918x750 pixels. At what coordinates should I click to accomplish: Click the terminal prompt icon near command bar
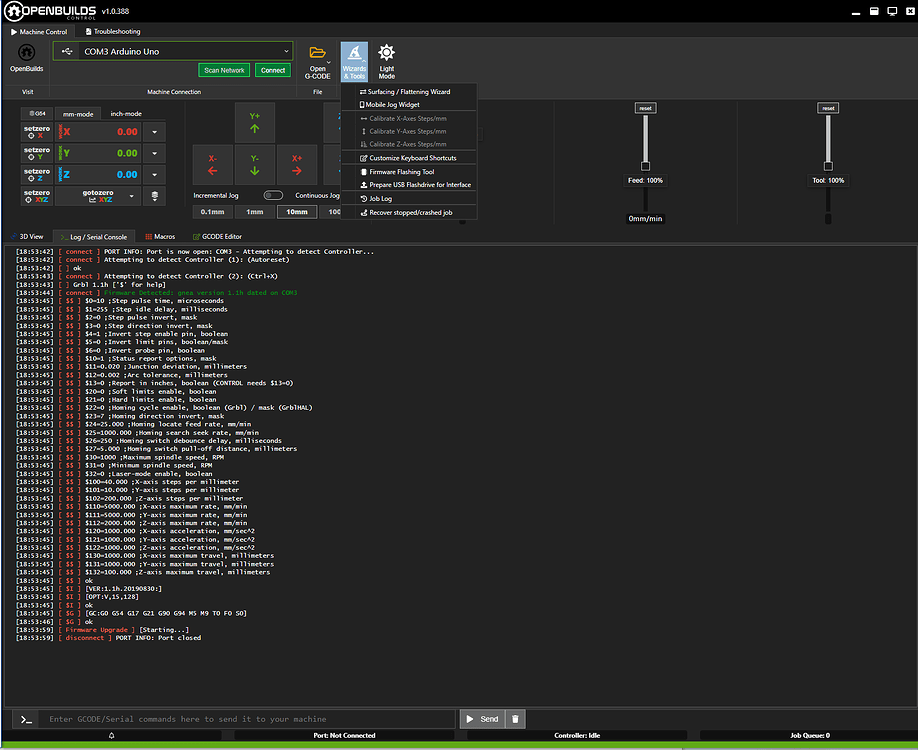coord(23,718)
